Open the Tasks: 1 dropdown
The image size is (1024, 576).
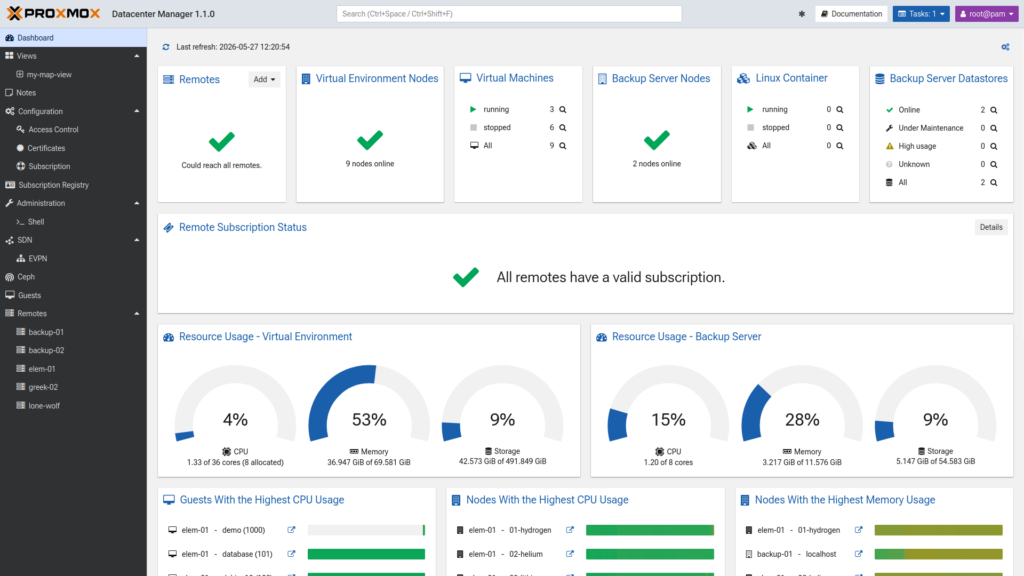tap(921, 14)
